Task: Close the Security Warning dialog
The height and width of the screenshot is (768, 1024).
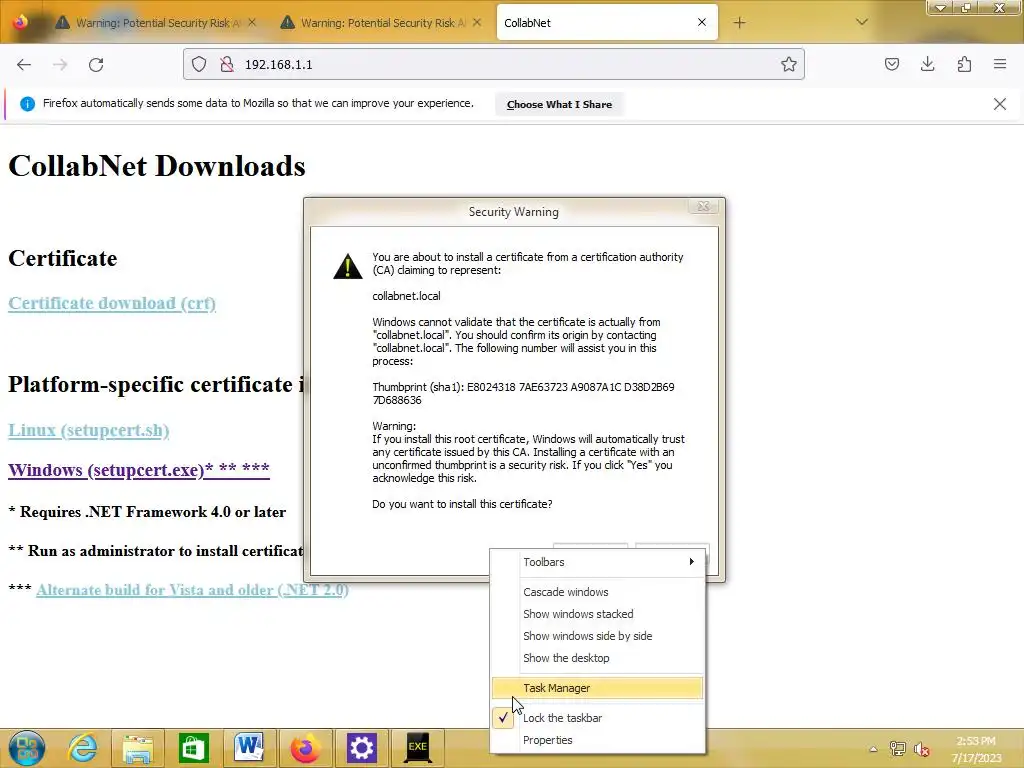Action: [x=703, y=206]
